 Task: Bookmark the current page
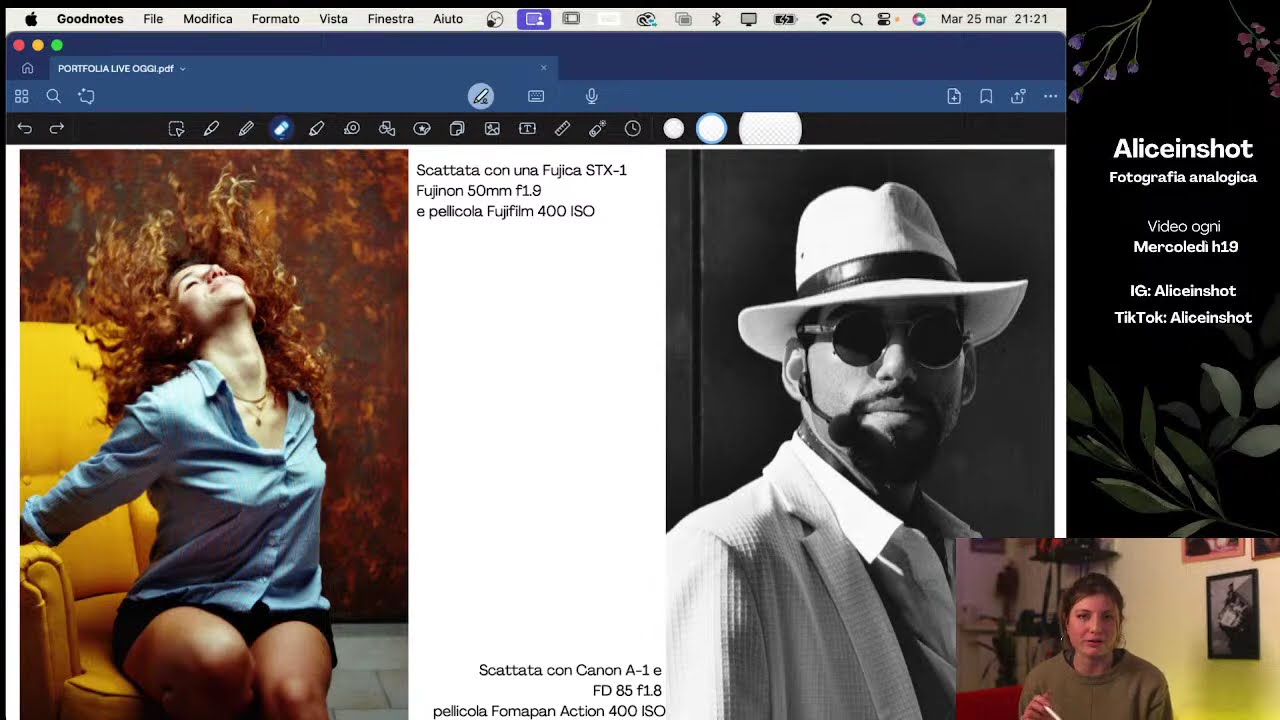(x=986, y=96)
